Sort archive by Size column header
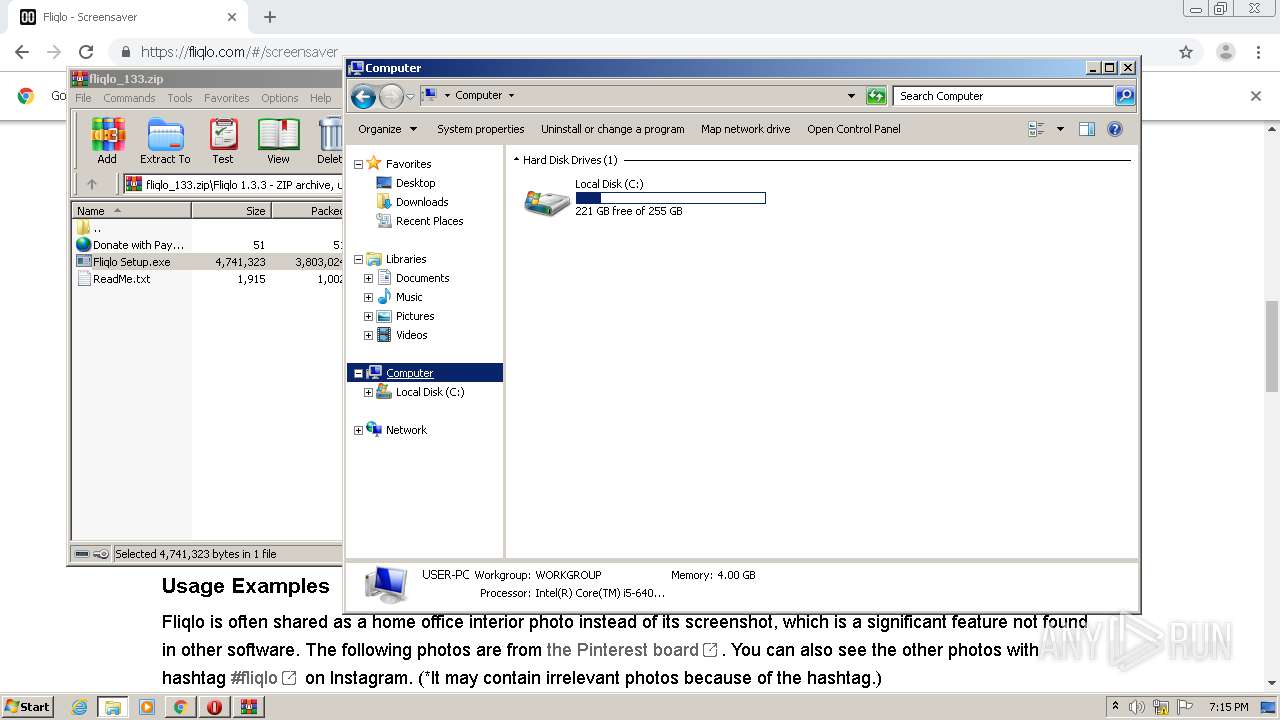This screenshot has width=1280, height=720. 231,211
